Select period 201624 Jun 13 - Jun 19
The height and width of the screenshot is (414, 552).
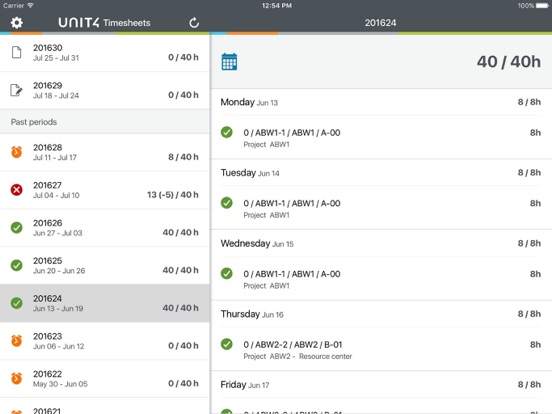[x=105, y=303]
